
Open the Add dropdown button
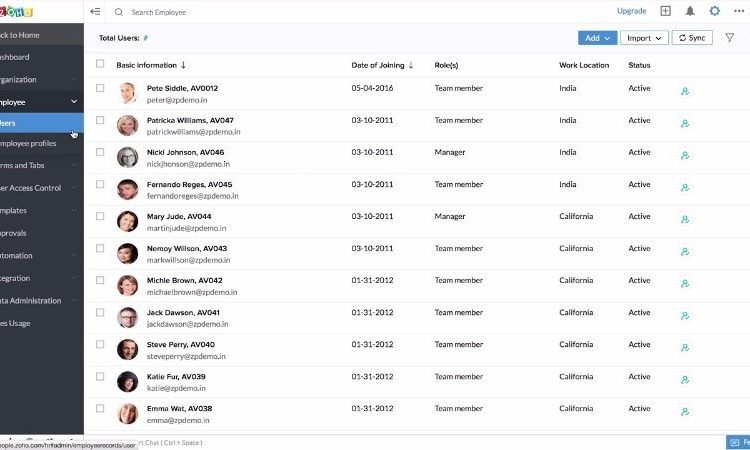(597, 38)
